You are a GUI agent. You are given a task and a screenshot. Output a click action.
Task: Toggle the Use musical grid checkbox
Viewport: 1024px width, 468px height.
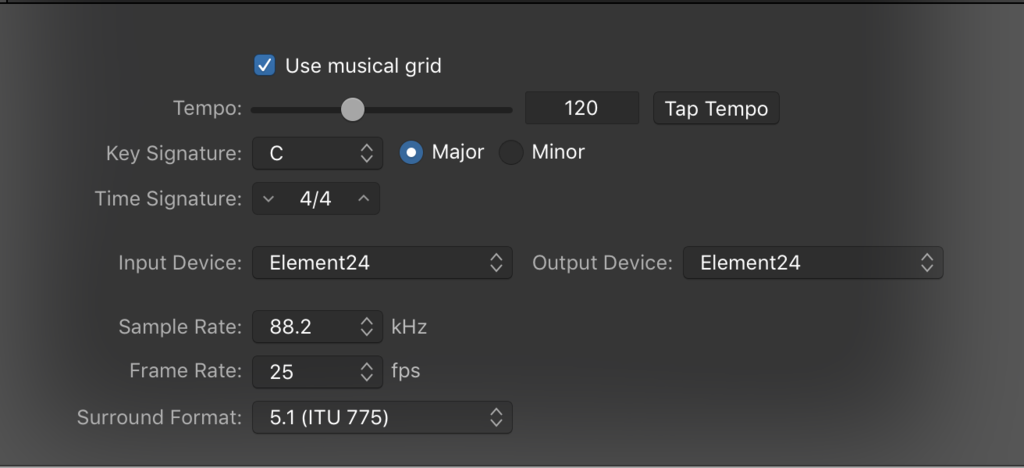(265, 66)
